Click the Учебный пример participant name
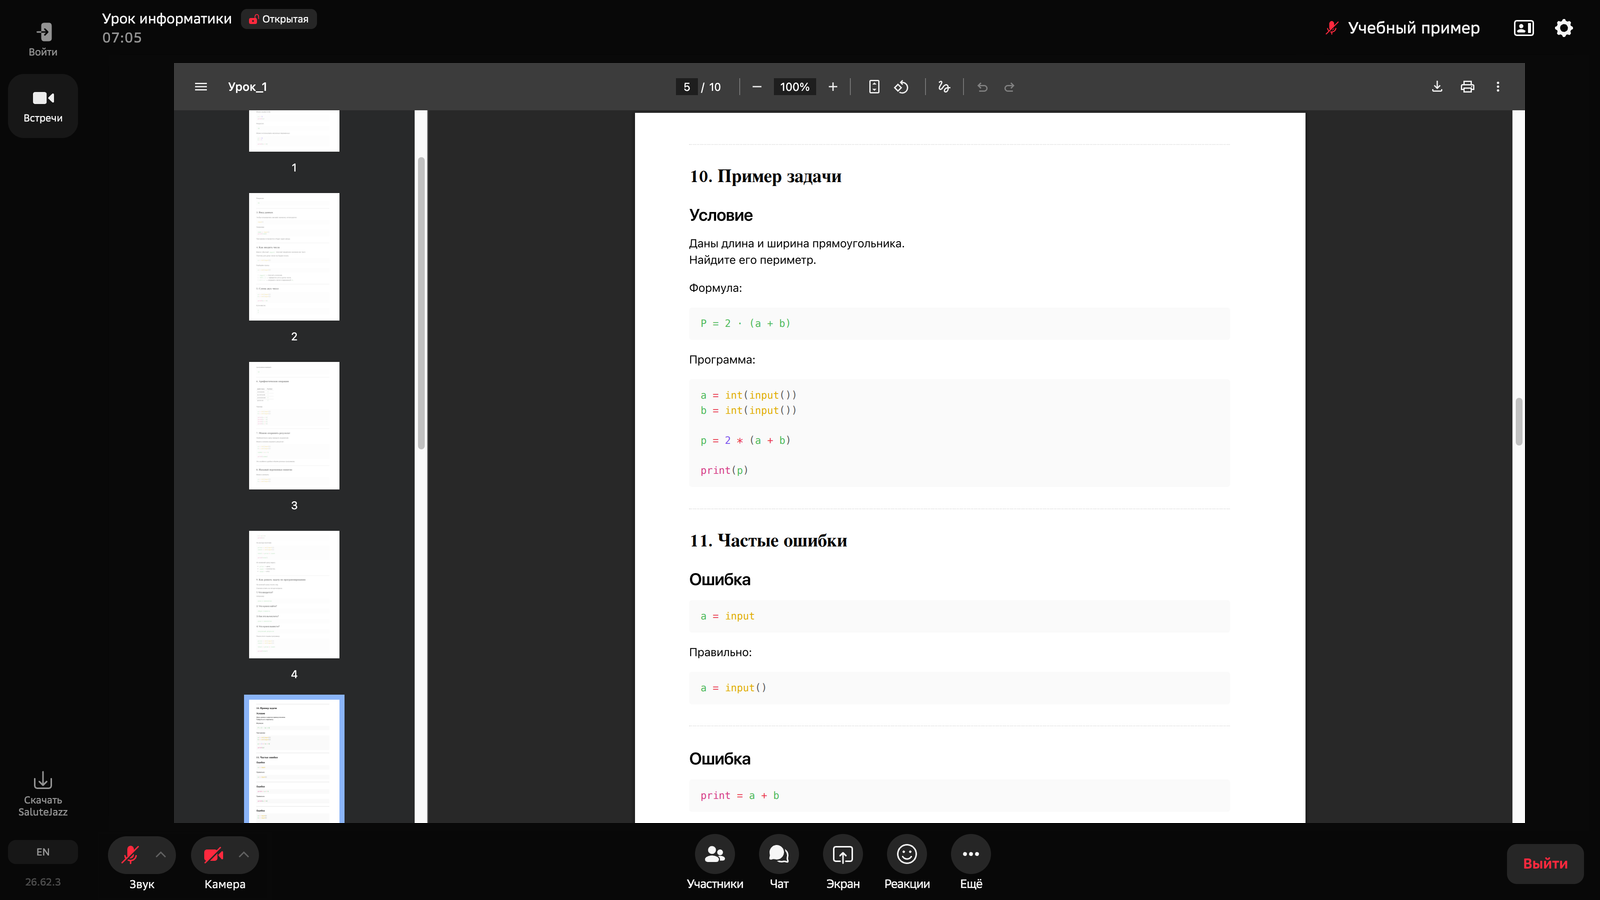The height and width of the screenshot is (900, 1600). 1413,28
